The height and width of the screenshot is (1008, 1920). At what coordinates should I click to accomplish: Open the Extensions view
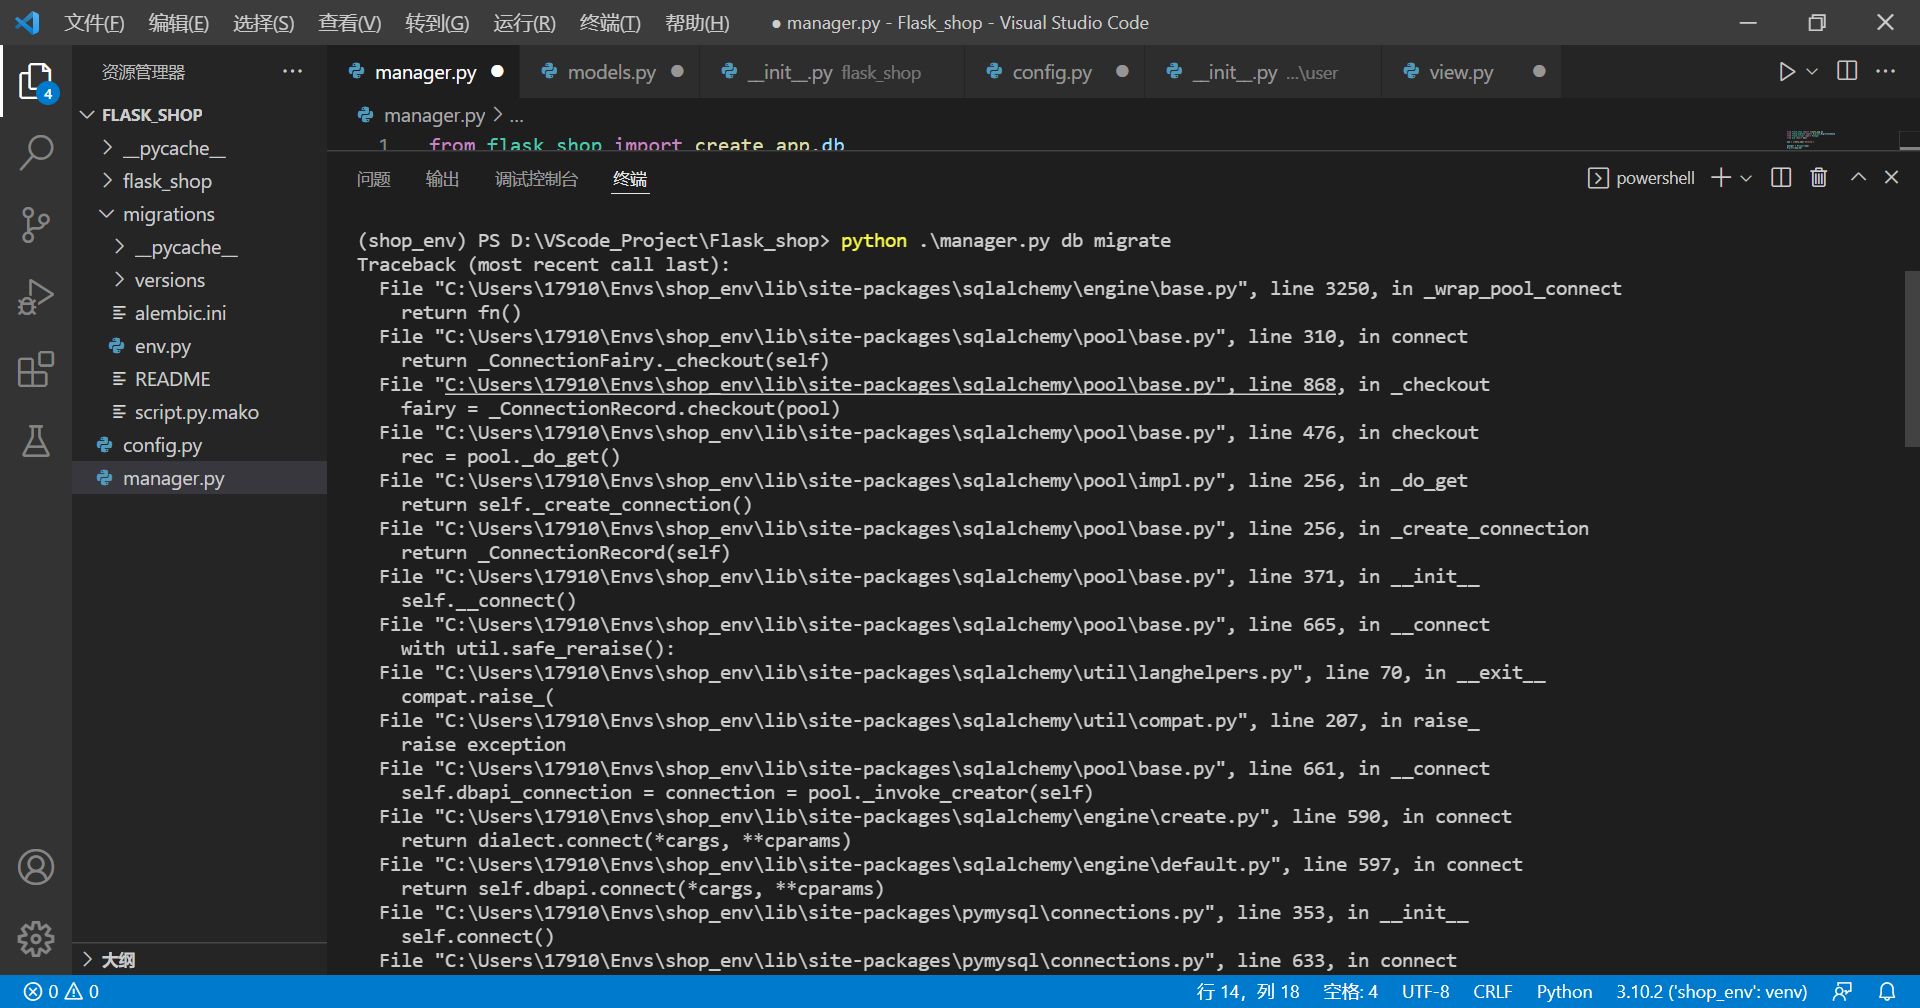tap(36, 369)
